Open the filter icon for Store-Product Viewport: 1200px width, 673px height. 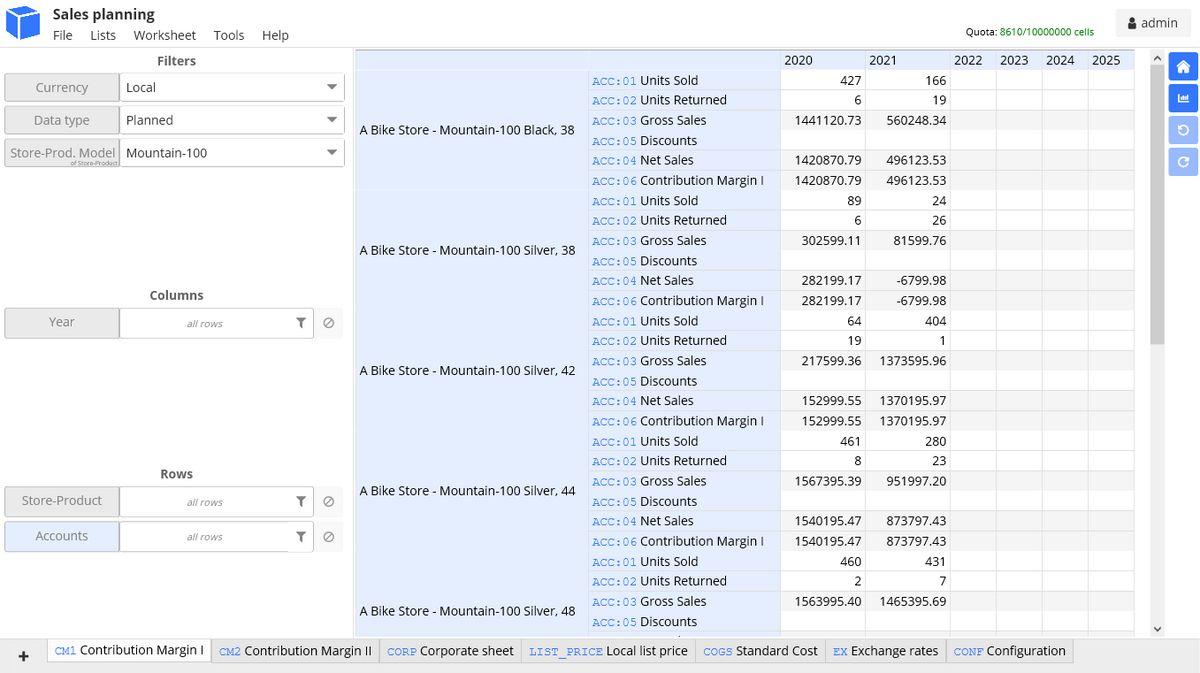(x=301, y=502)
